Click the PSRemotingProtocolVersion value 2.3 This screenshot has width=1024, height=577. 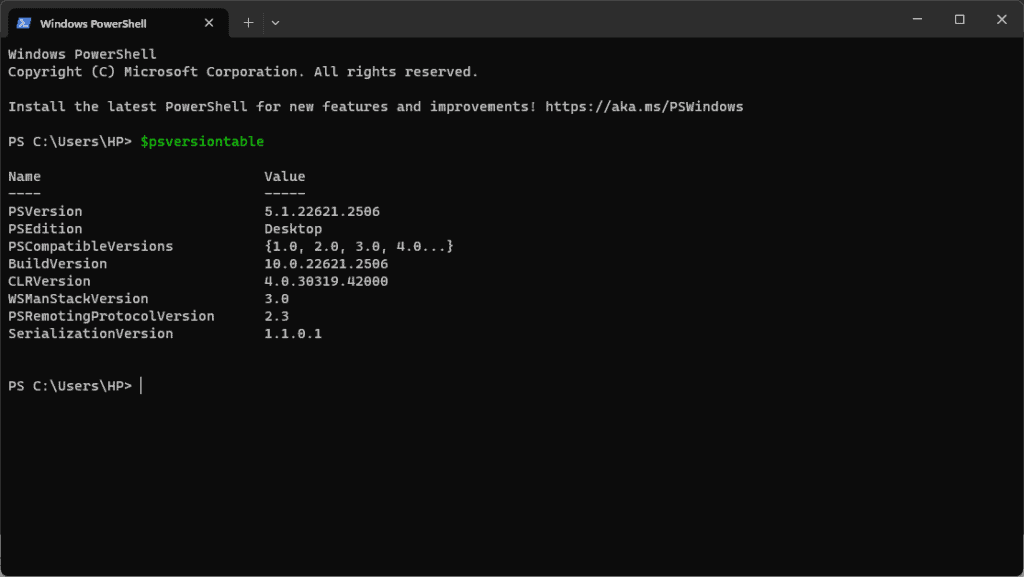click(x=277, y=316)
